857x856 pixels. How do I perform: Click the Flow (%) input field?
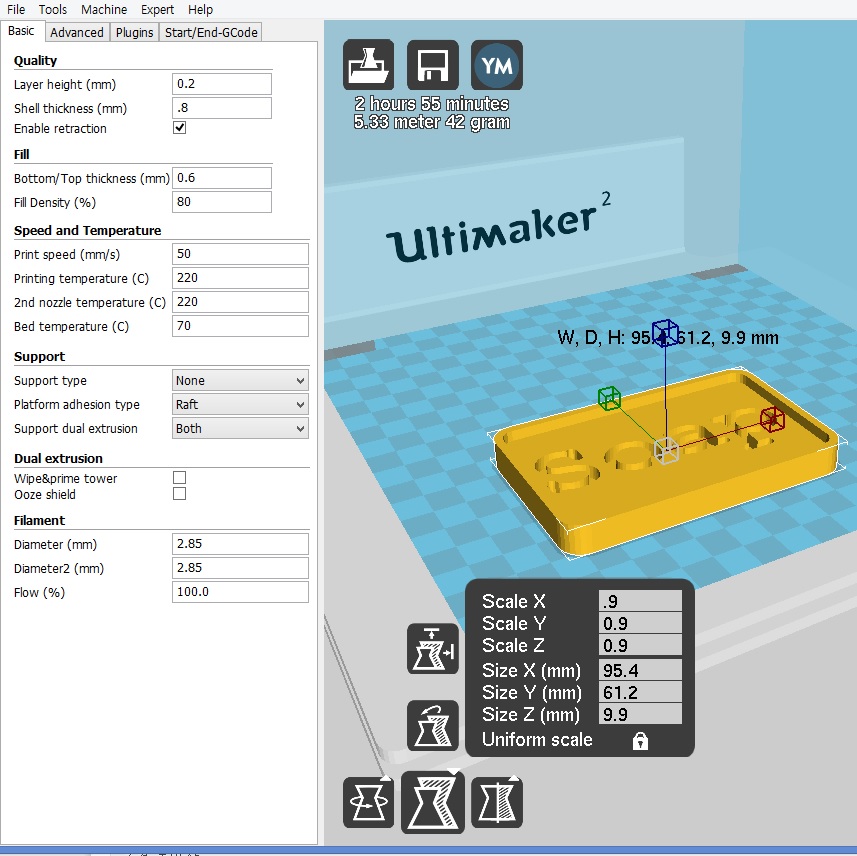tap(240, 593)
